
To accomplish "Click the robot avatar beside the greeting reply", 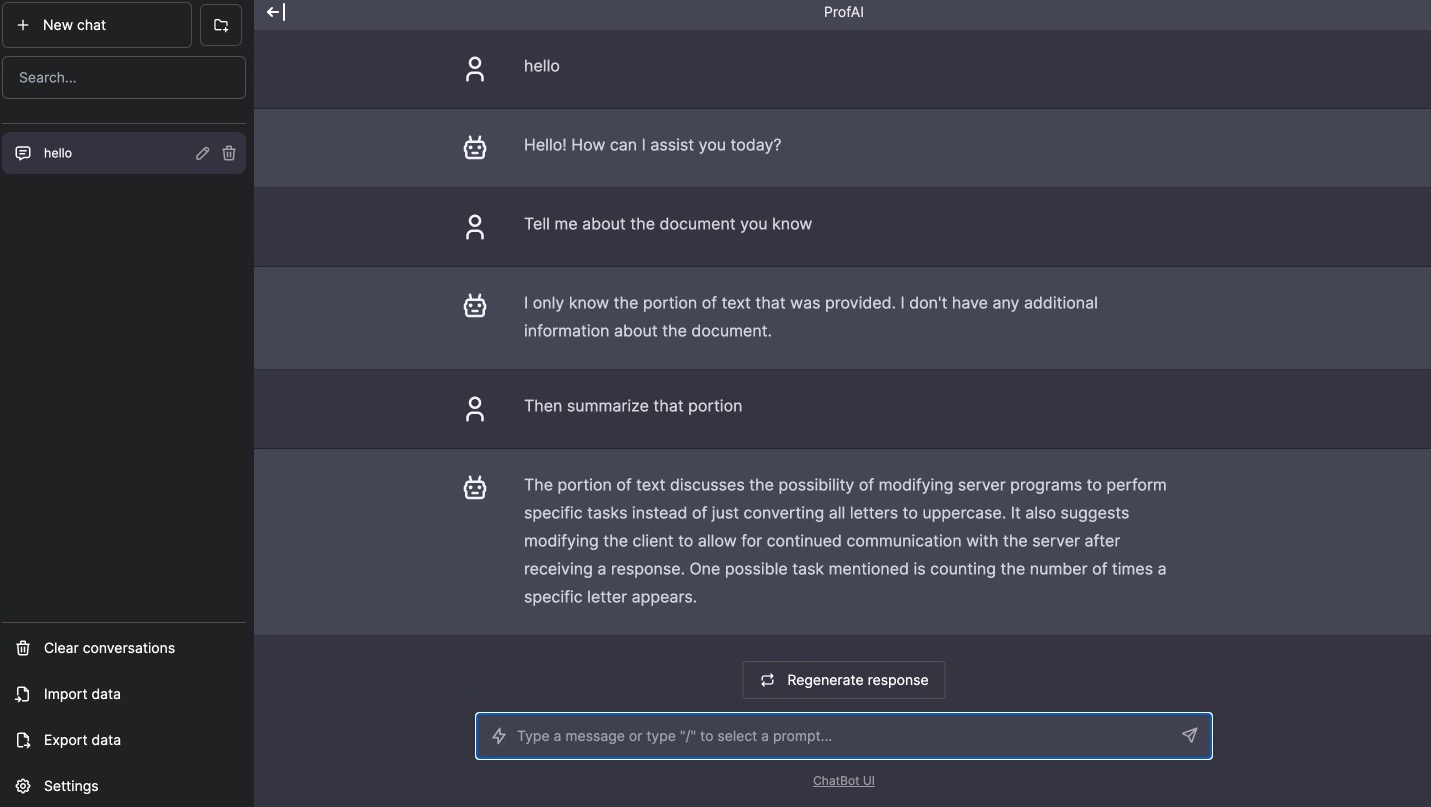I will point(475,148).
